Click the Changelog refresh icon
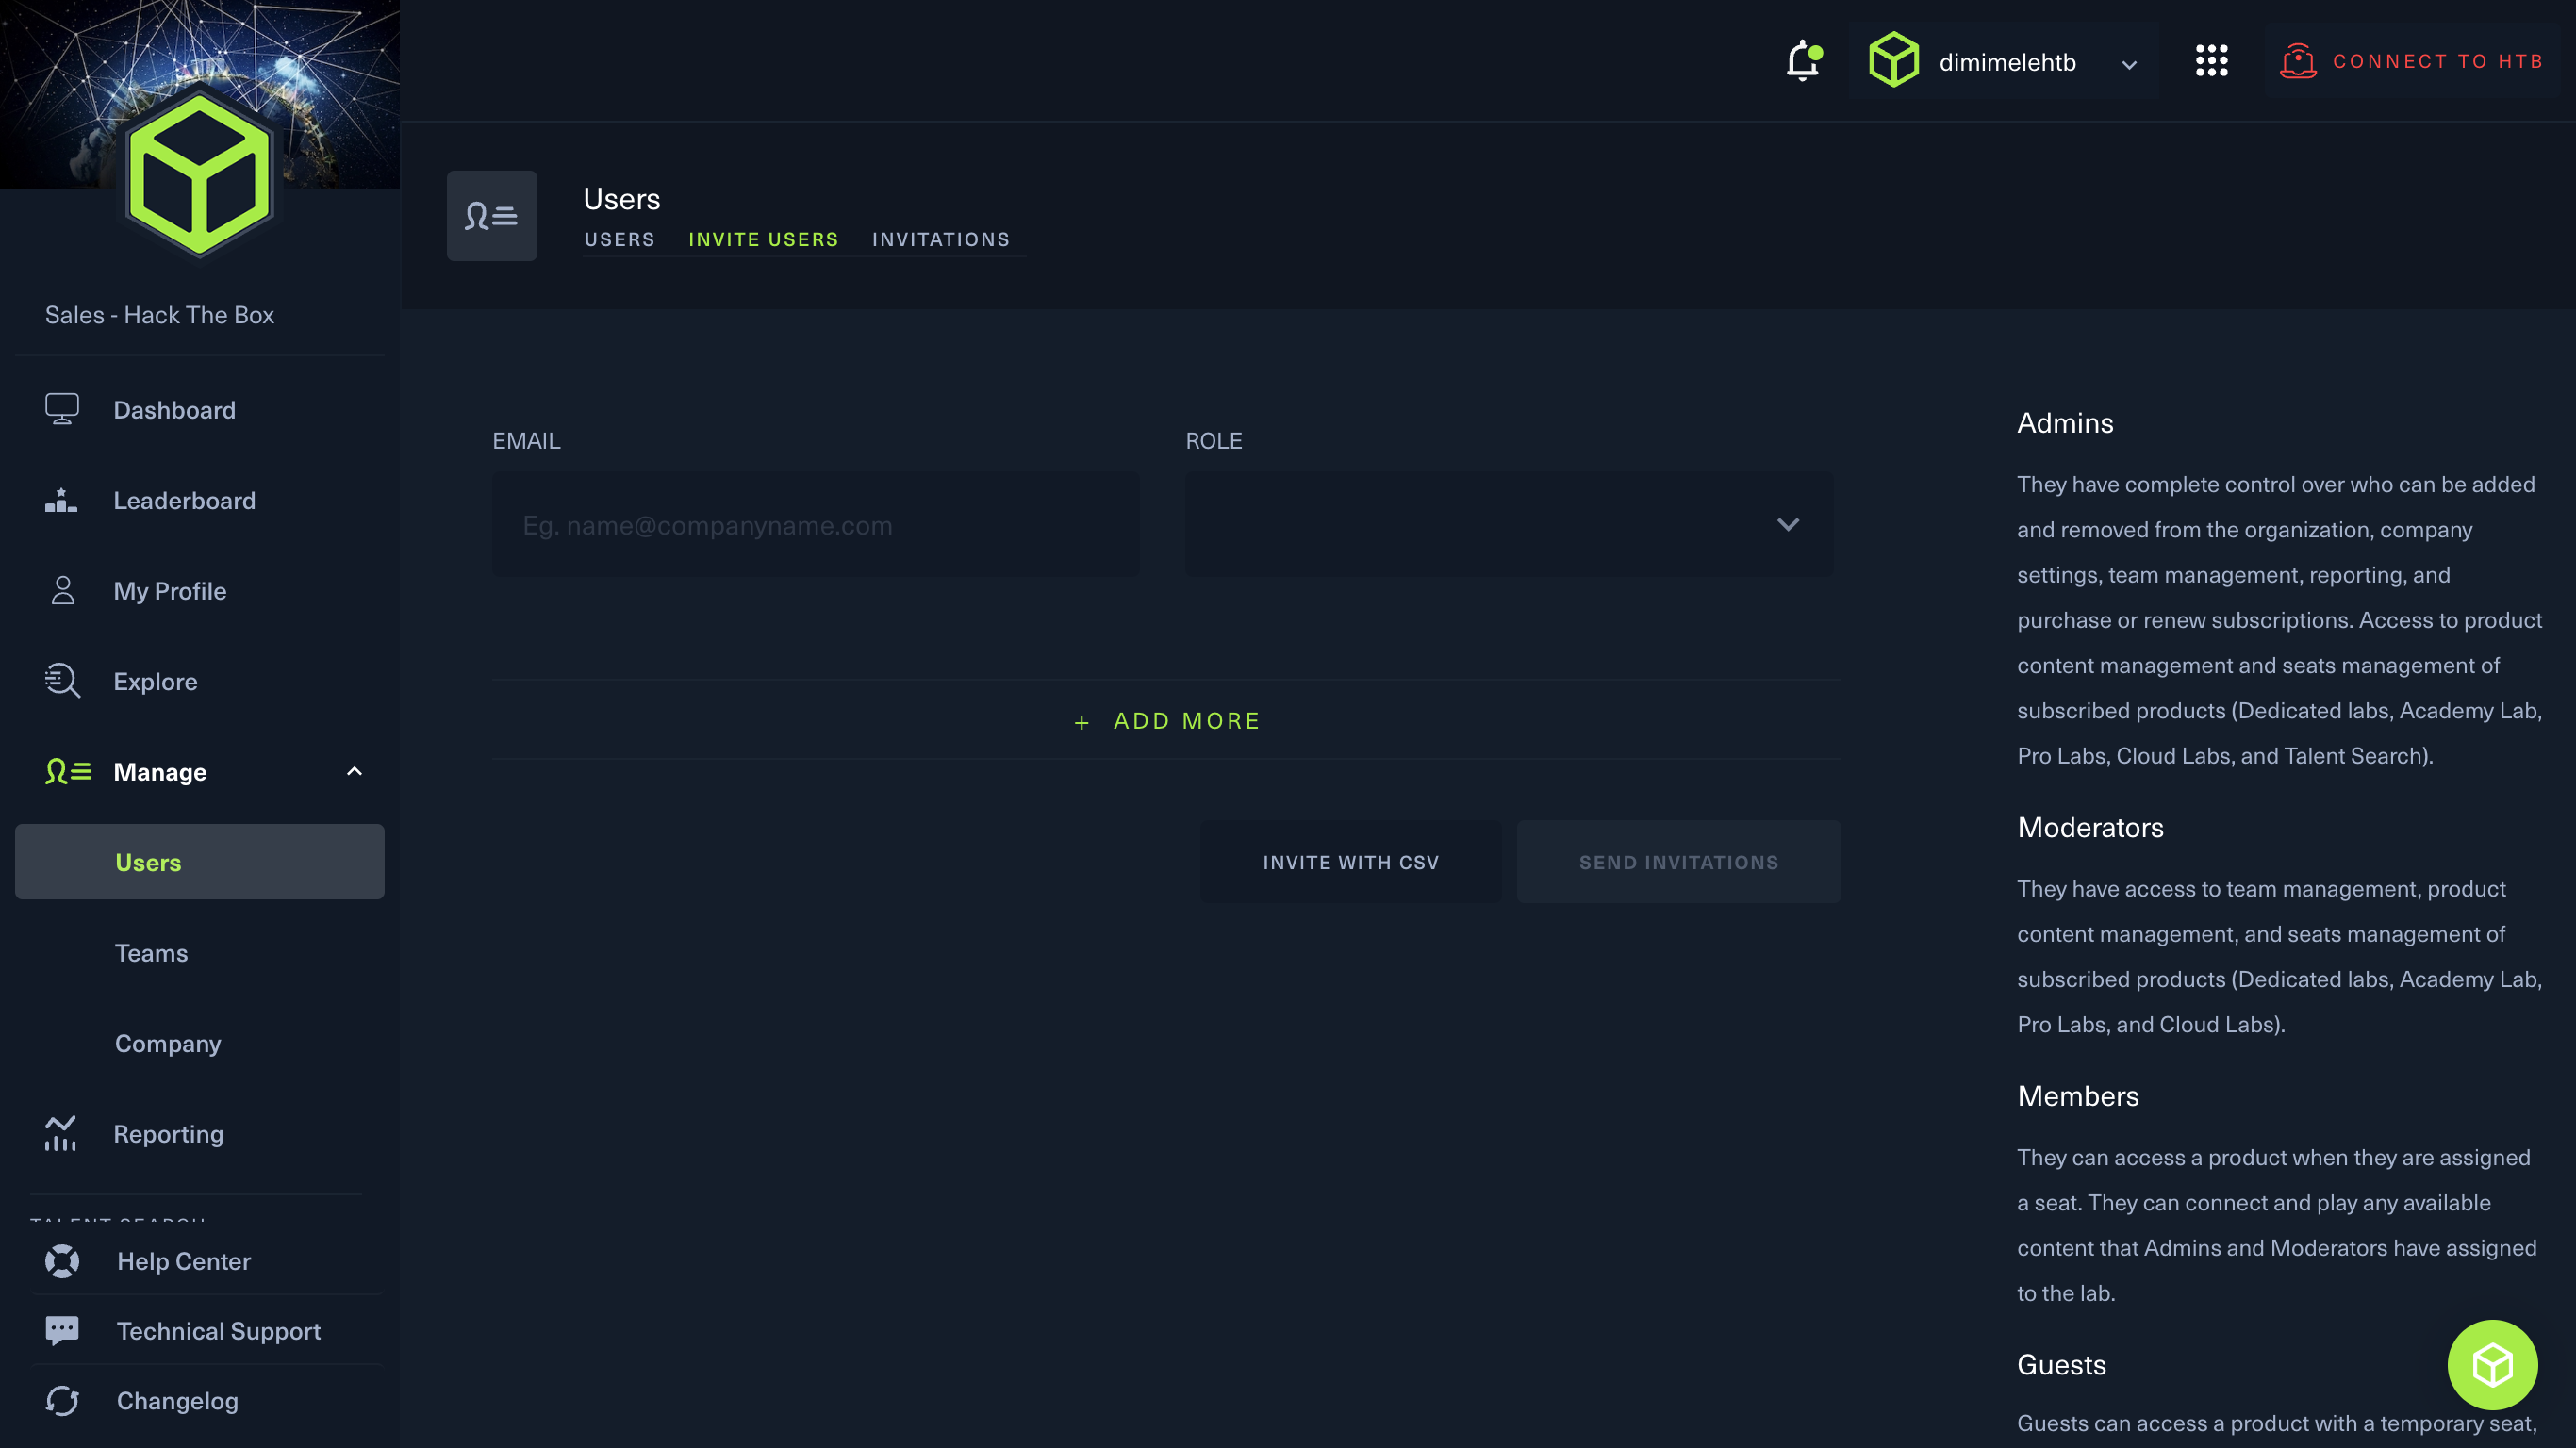Screen dimensions: 2576x1448 point(62,1400)
